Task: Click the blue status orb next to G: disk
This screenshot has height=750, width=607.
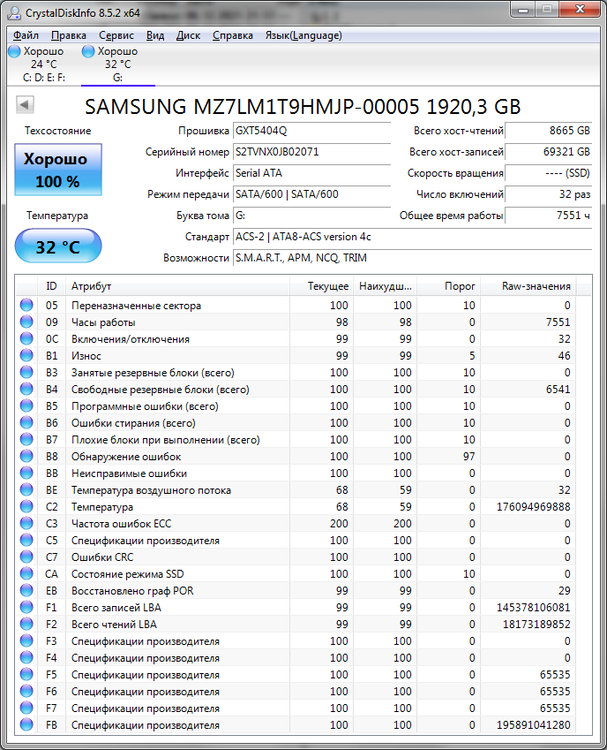Action: tap(88, 51)
